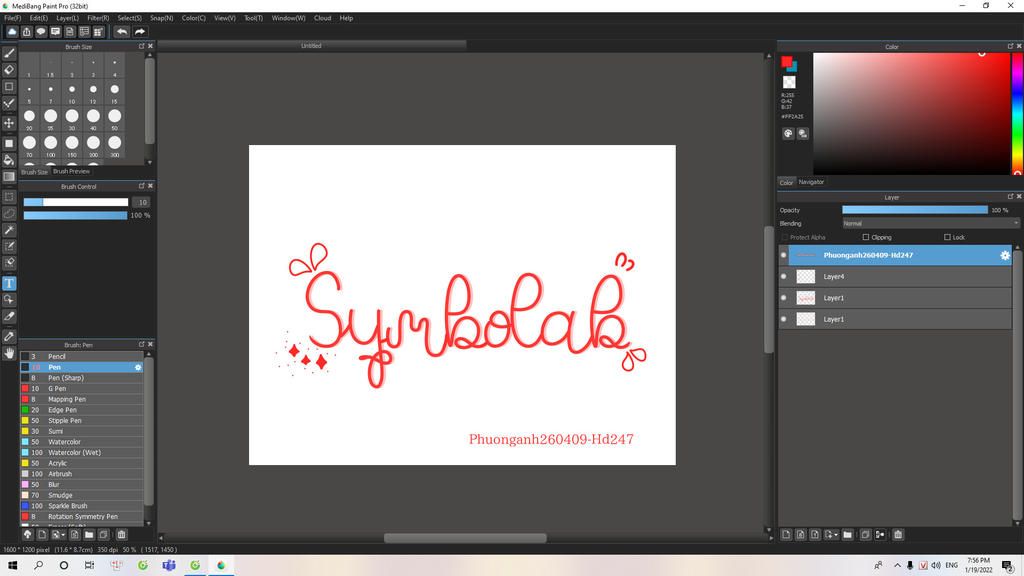Select the Bucket fill tool

(x=9, y=160)
